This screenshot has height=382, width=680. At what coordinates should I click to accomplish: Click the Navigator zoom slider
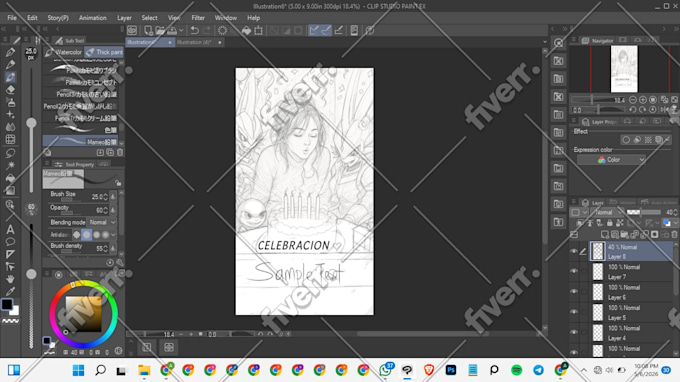(x=598, y=100)
